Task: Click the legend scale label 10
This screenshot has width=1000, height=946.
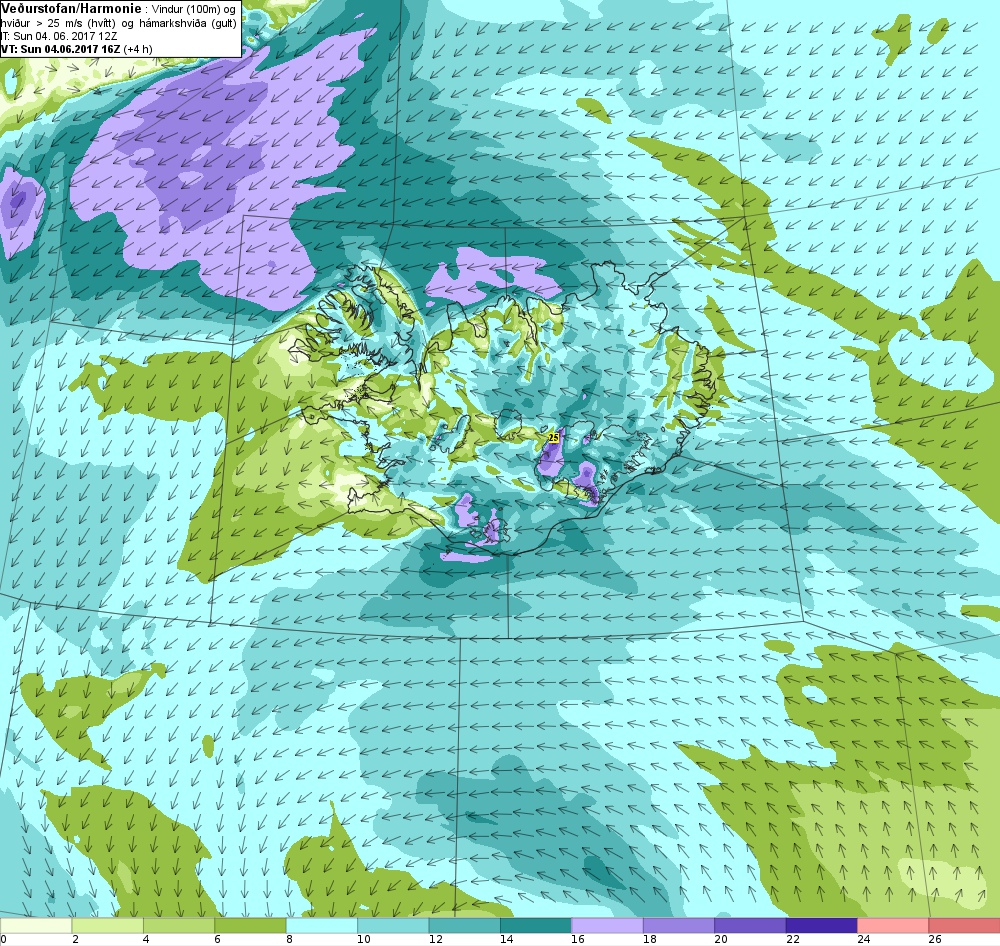Action: click(x=364, y=939)
